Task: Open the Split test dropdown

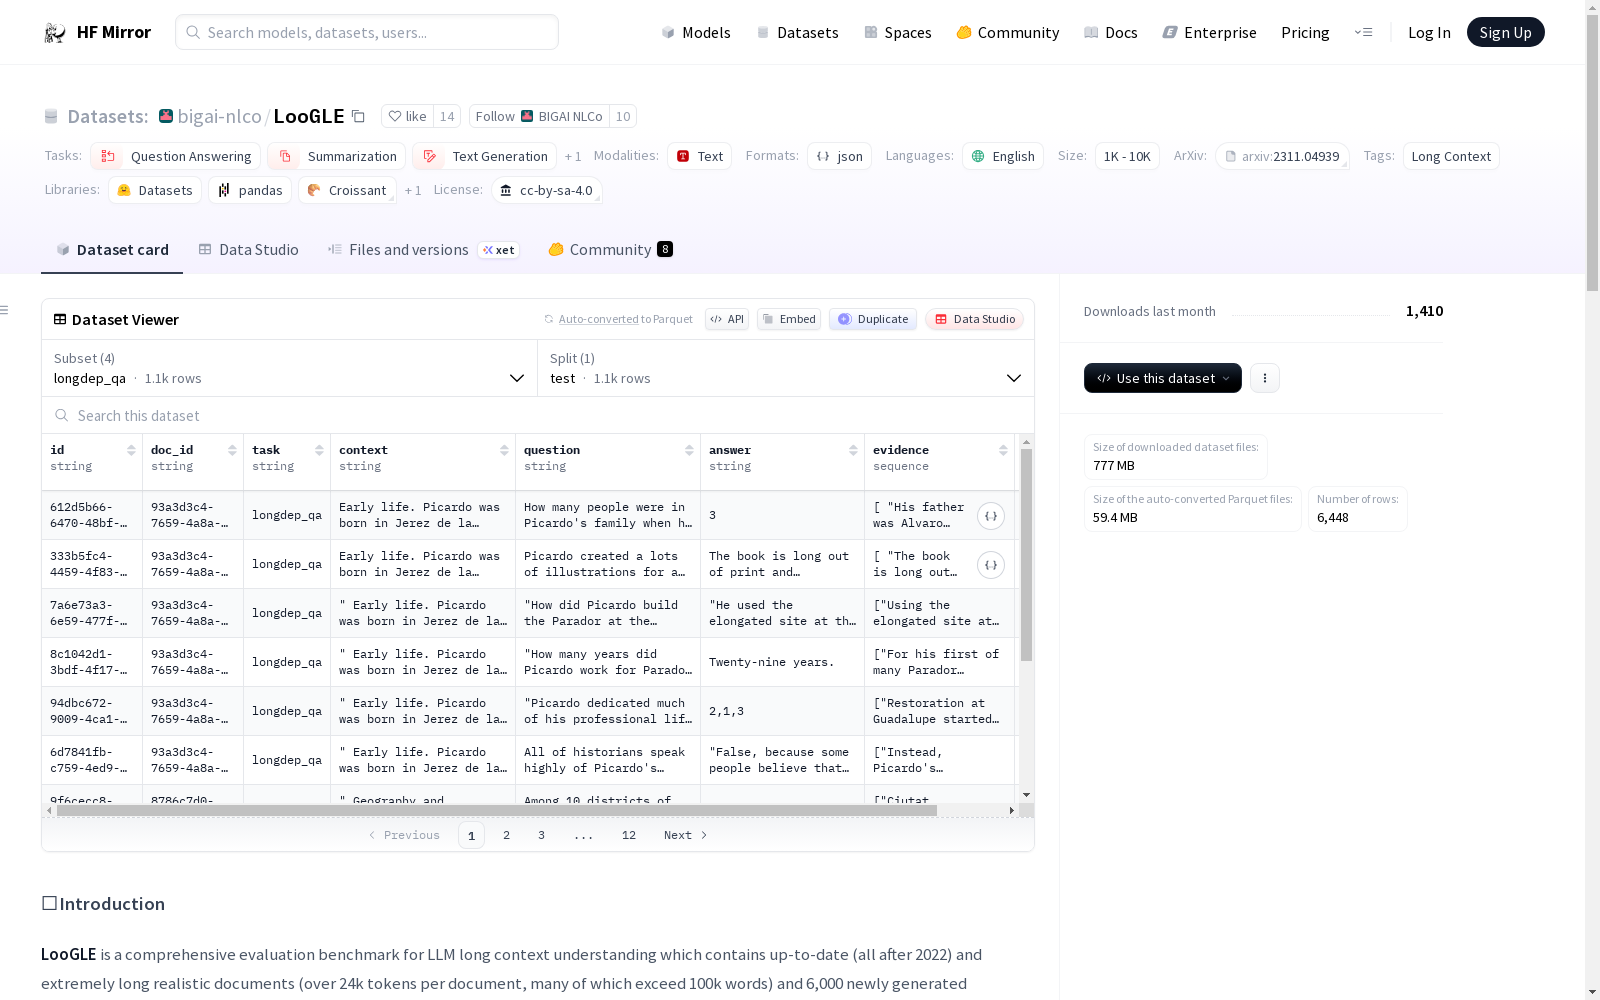Action: [786, 368]
